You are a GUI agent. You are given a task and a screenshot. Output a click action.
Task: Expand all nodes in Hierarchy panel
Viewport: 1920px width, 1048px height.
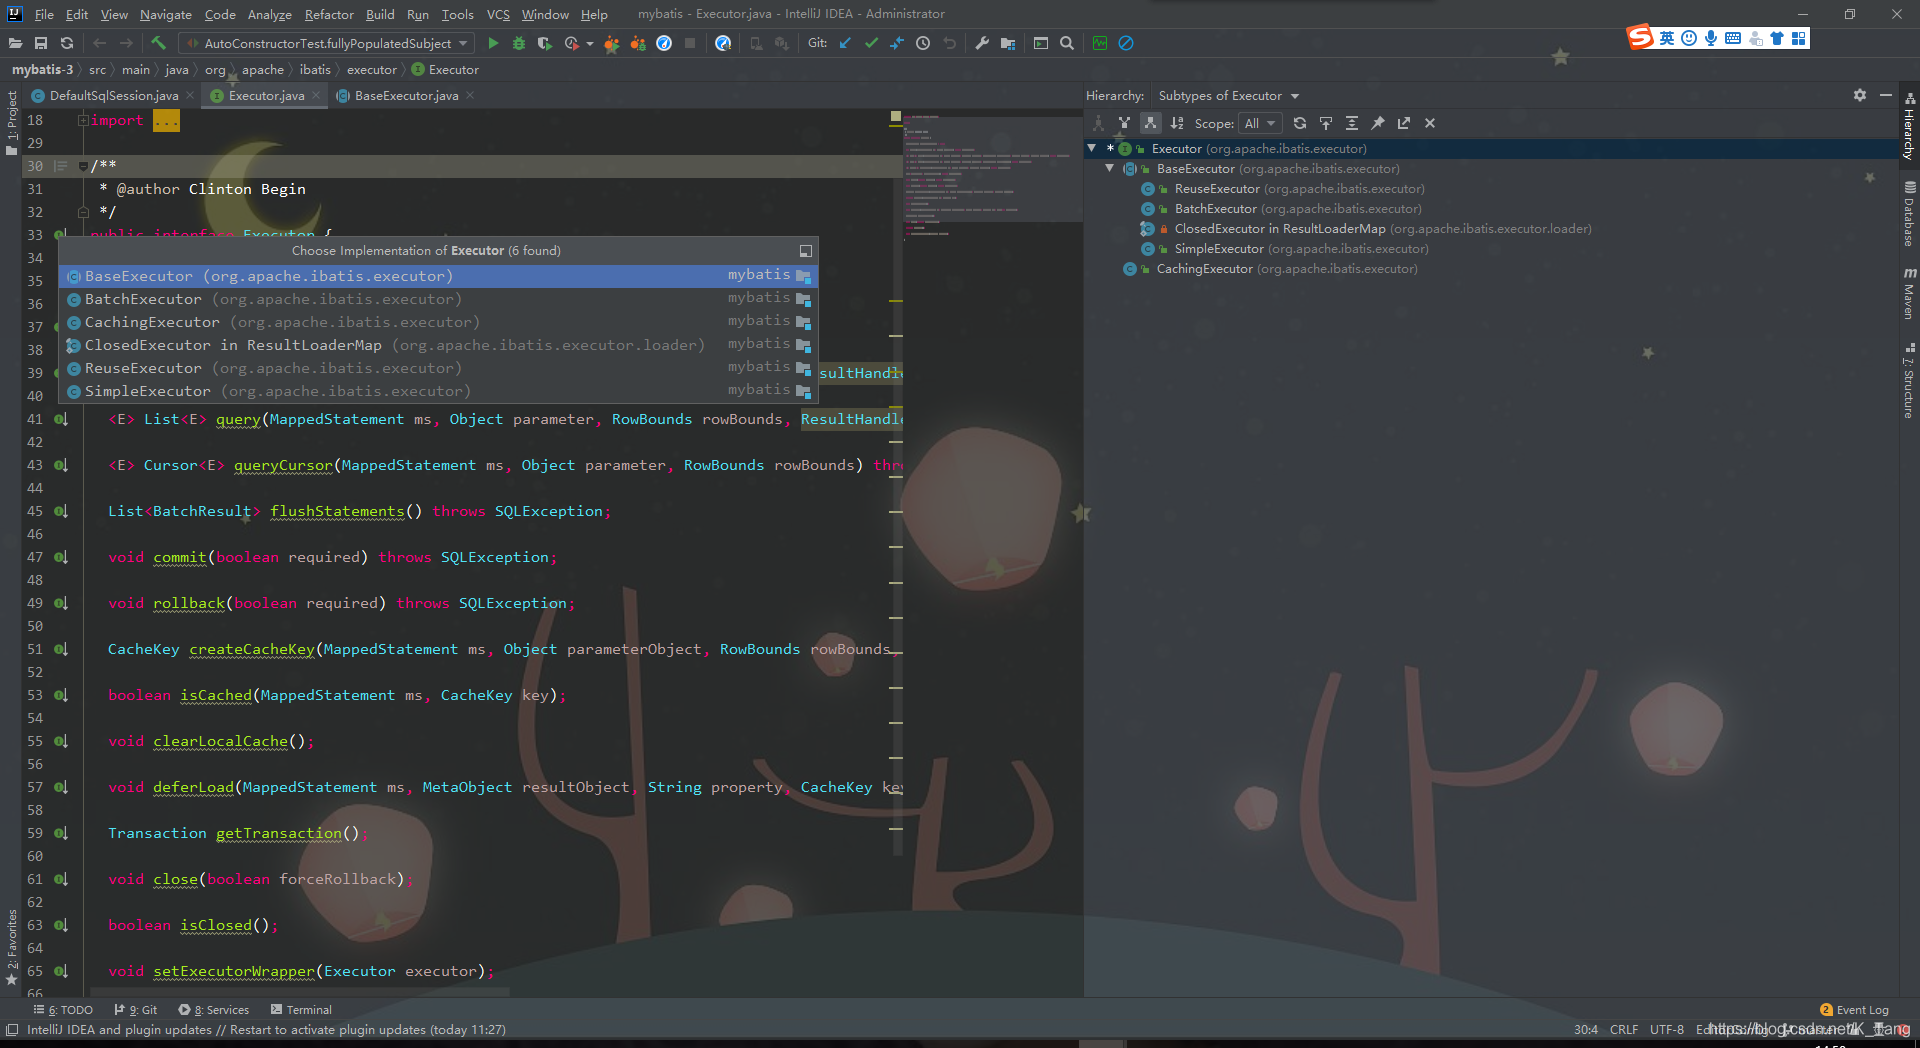(1352, 123)
